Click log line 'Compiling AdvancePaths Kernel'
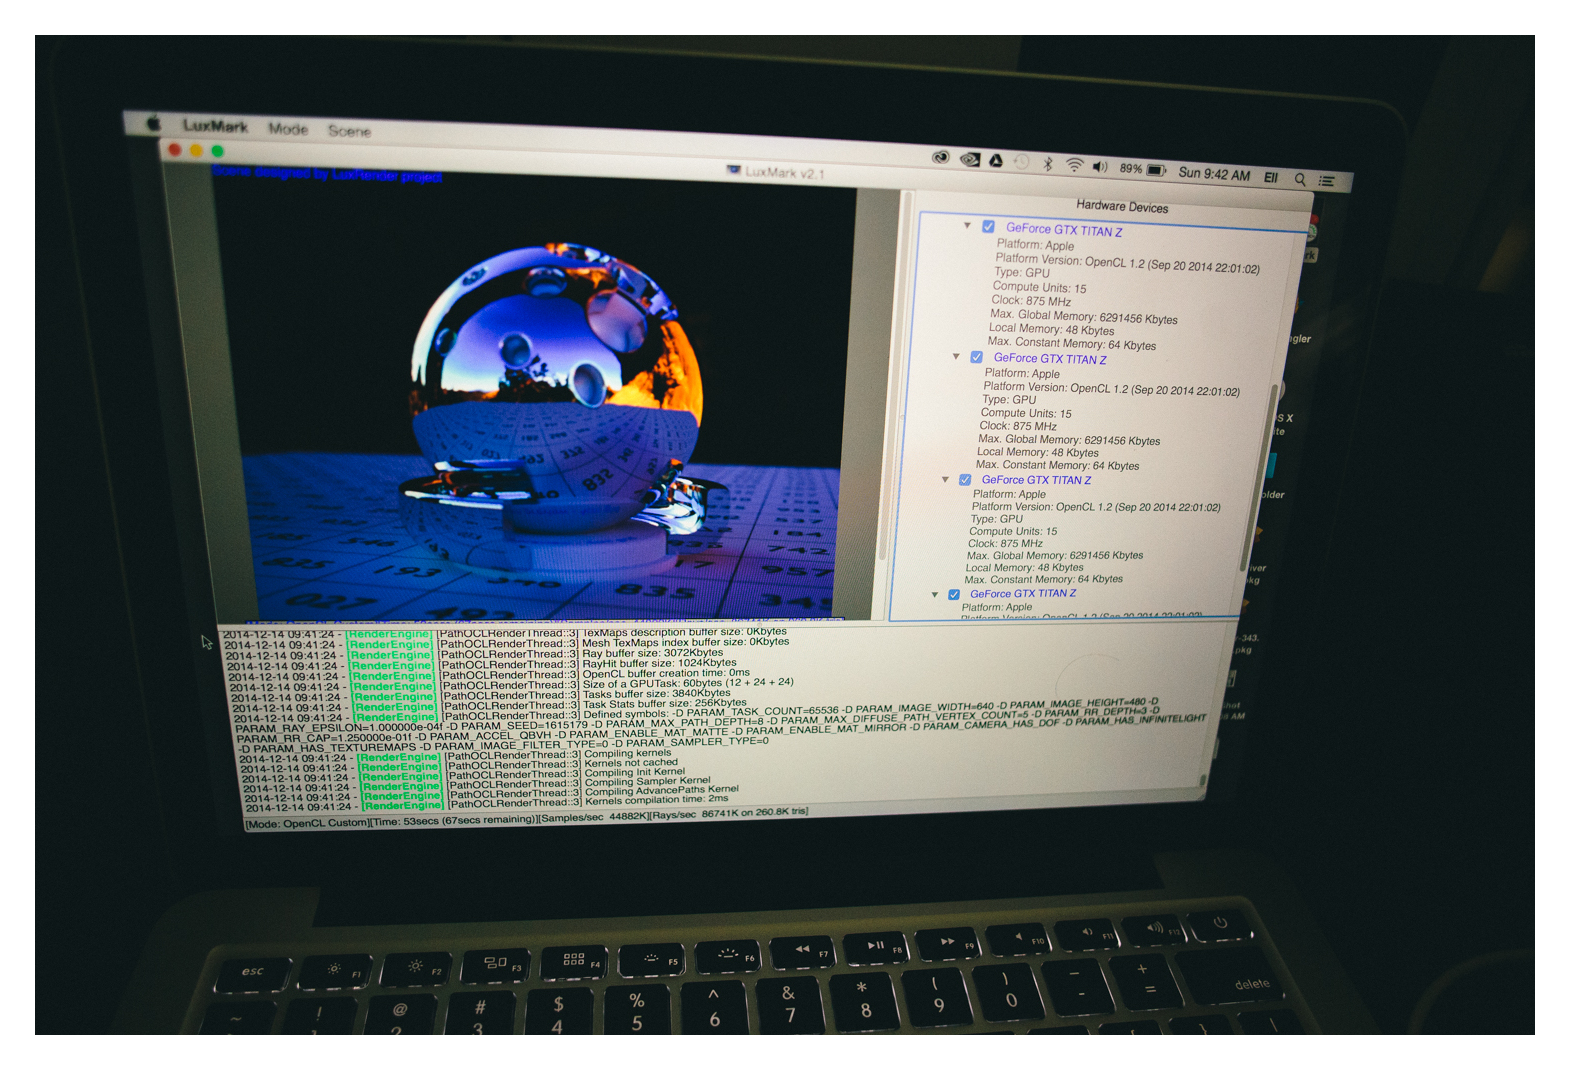 point(662,790)
